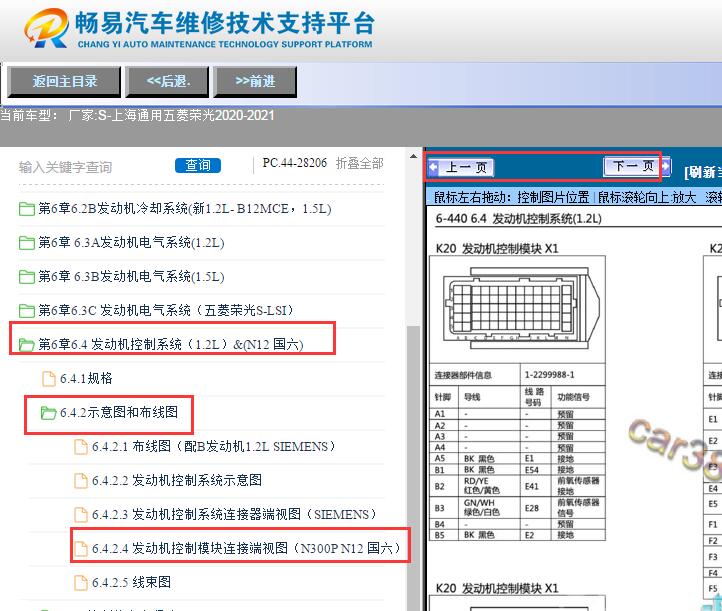Click folder icon of 6.3A发动机电气系统 row
This screenshot has width=722, height=611.
[x=27, y=243]
